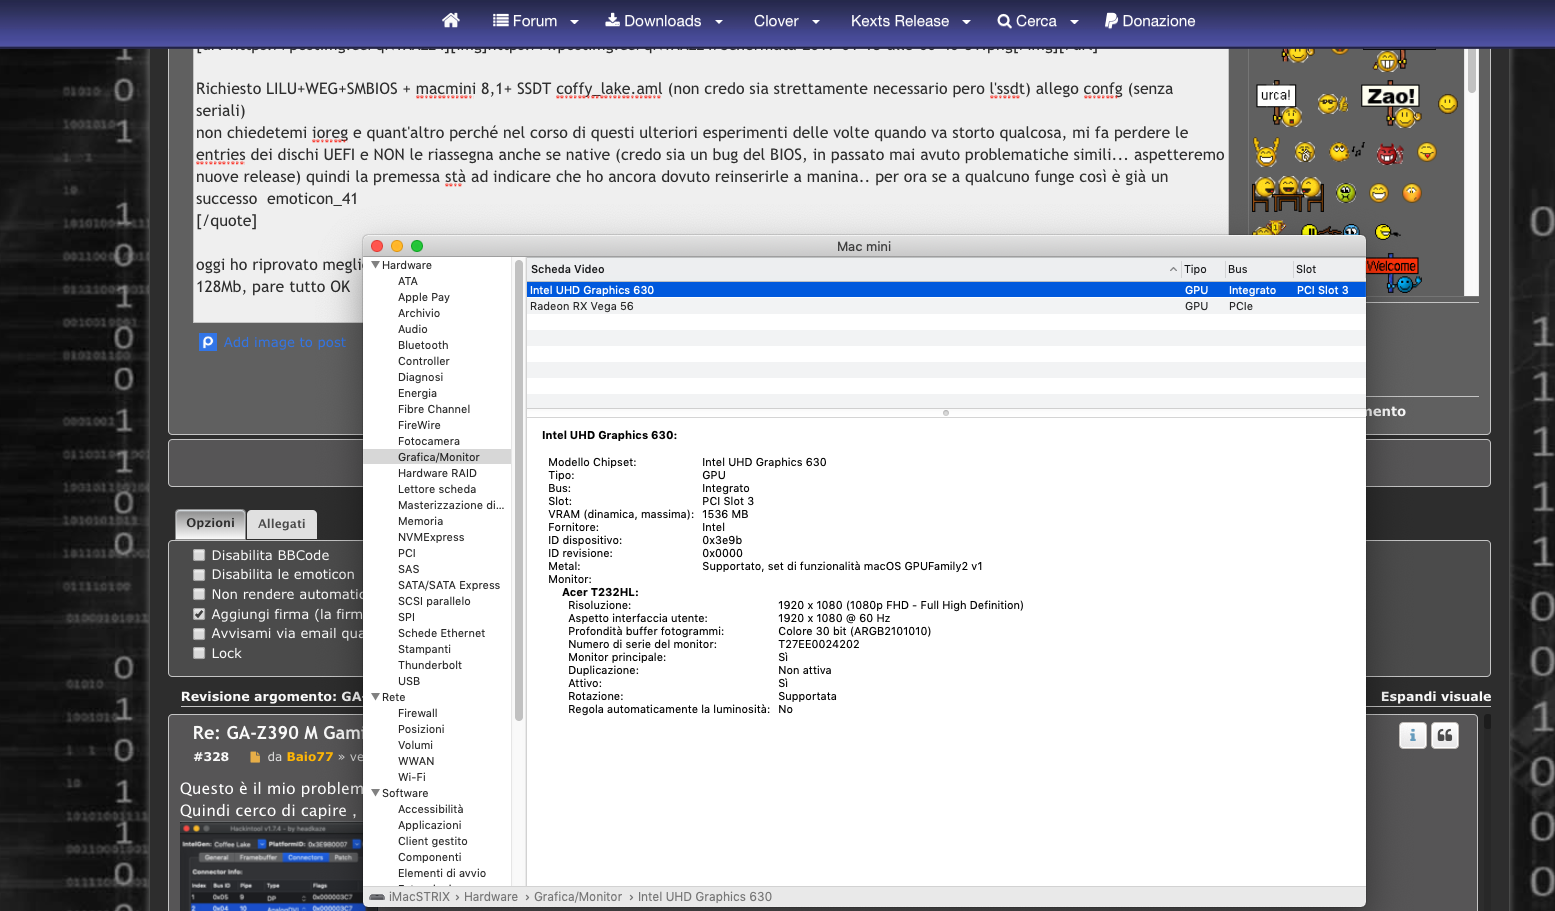Open the Forum dropdown menu
The width and height of the screenshot is (1555, 911).
[536, 21]
